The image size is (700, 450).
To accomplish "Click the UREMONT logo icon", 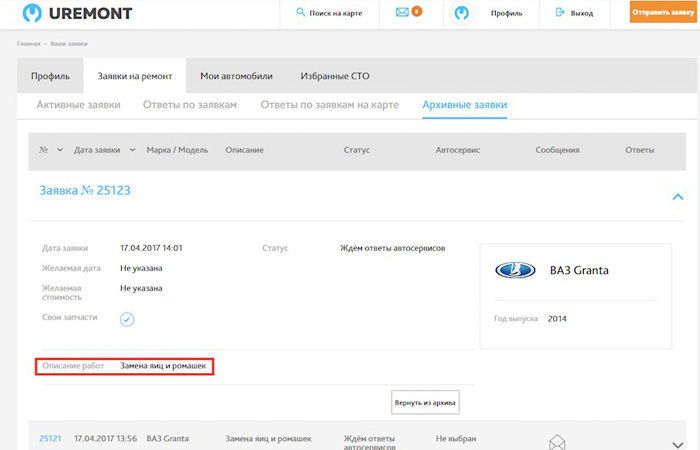I will 33,14.
